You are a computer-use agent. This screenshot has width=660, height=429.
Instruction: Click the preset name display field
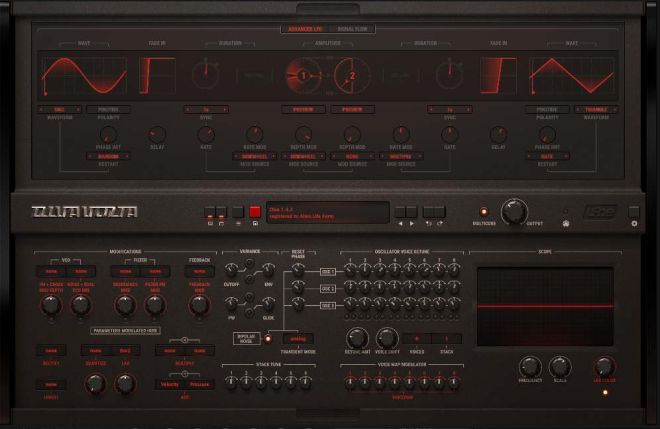click(x=328, y=212)
